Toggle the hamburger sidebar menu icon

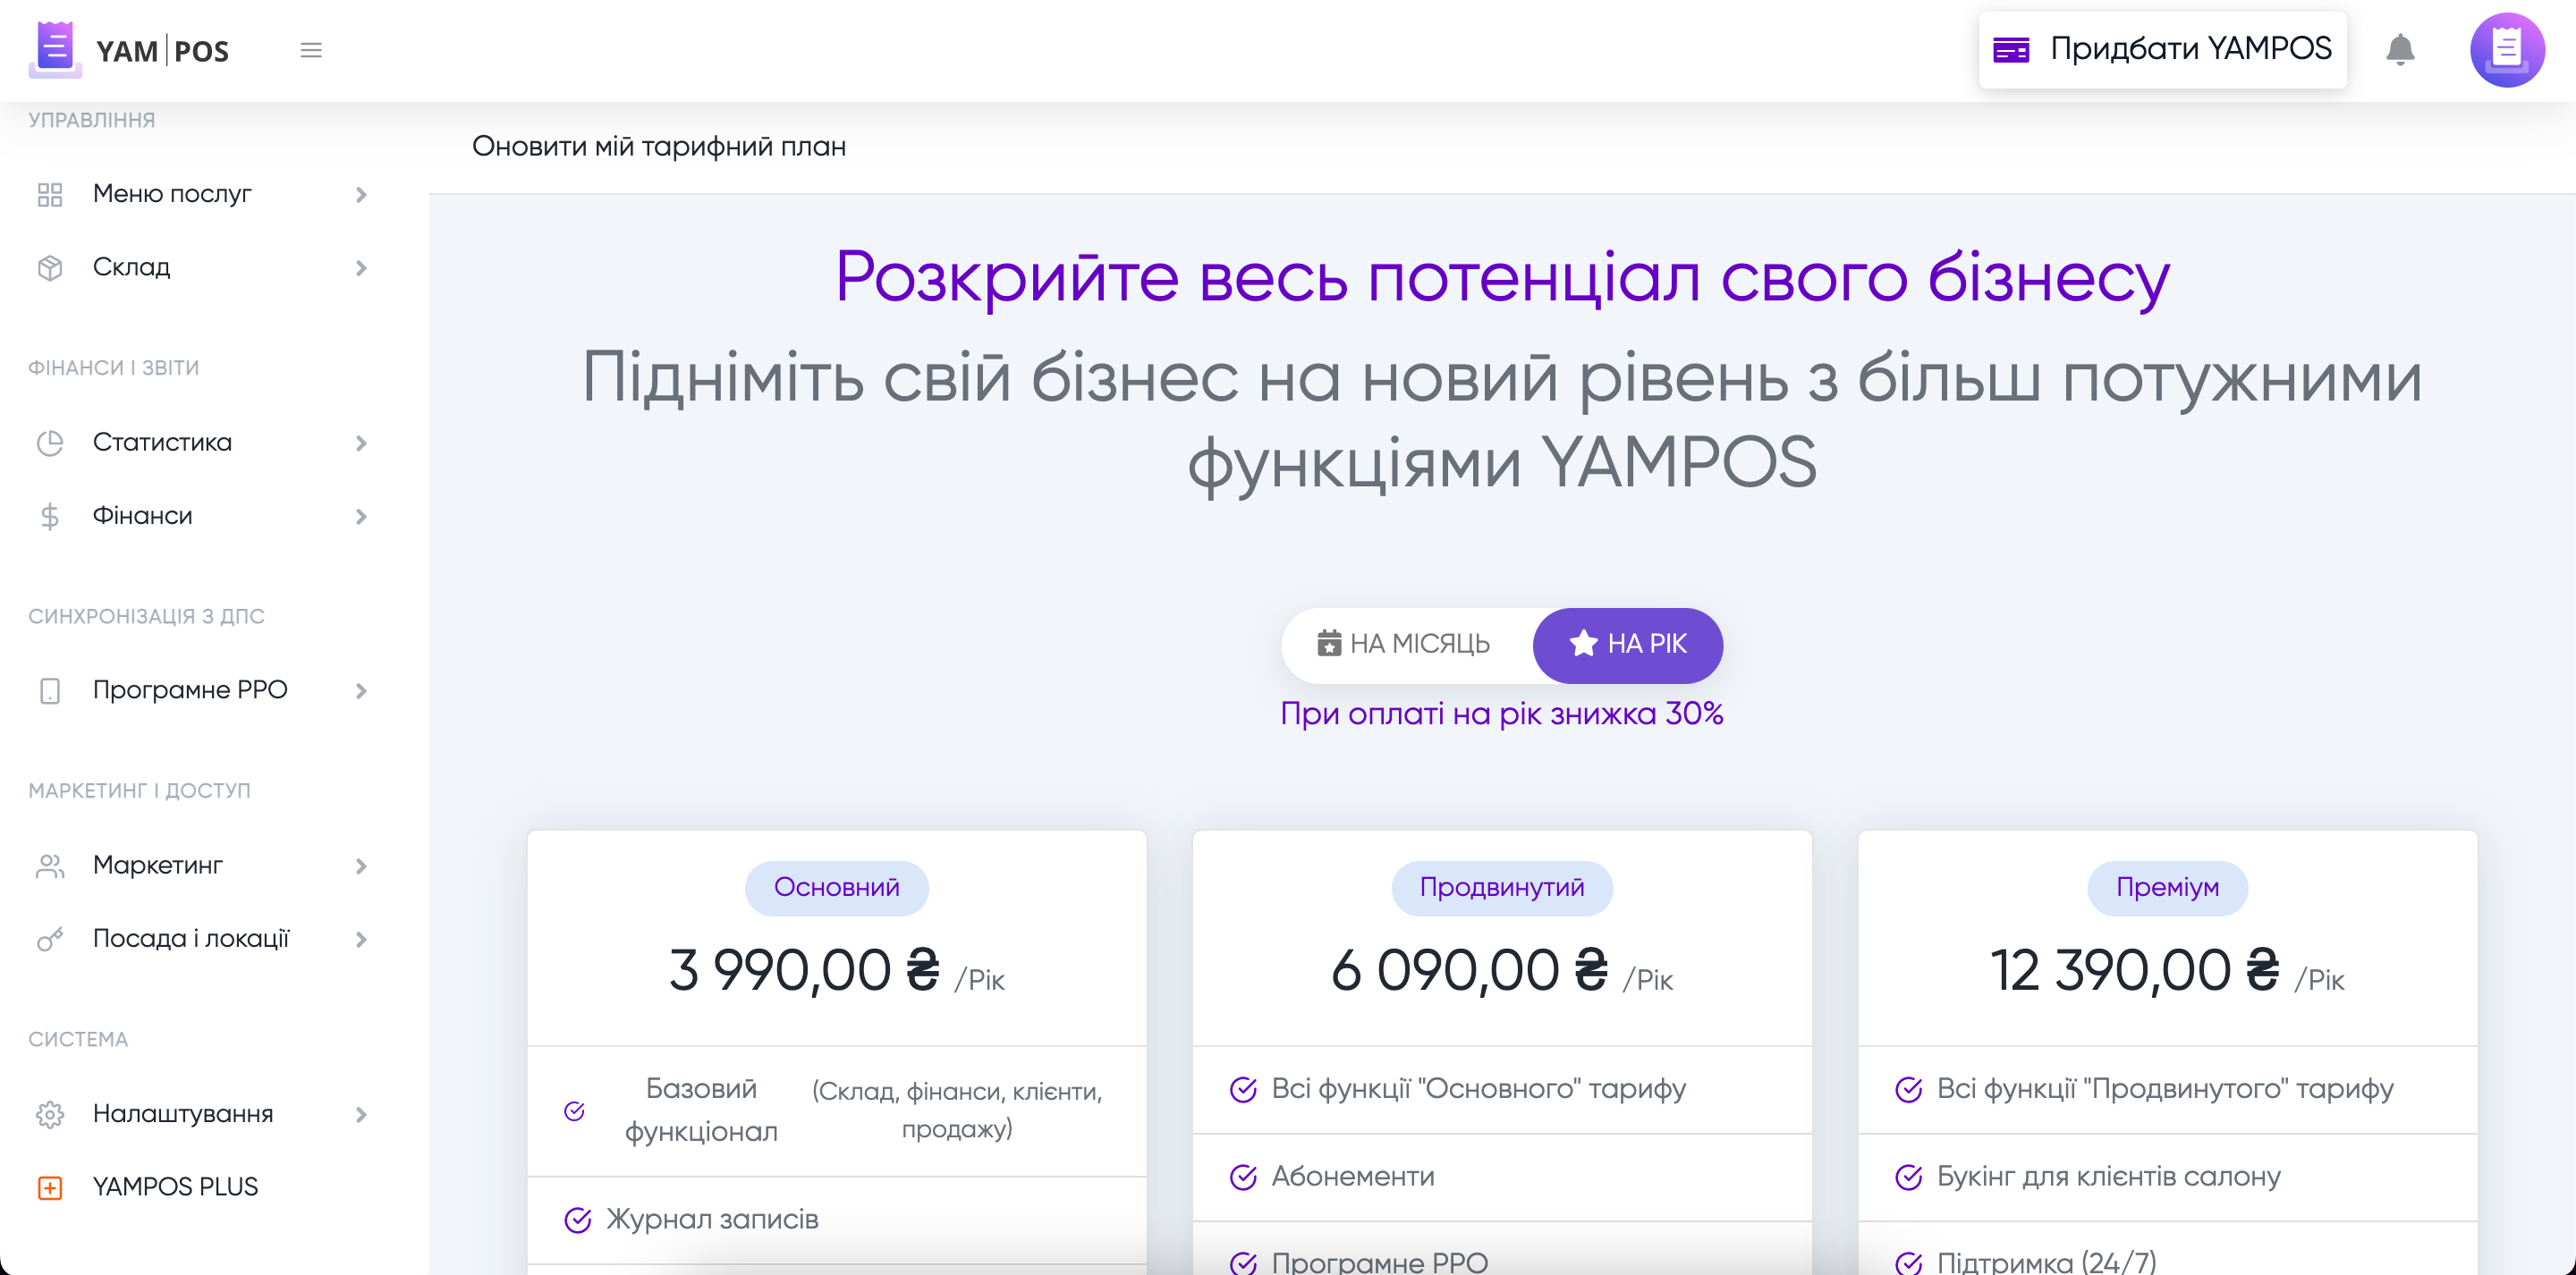point(311,50)
